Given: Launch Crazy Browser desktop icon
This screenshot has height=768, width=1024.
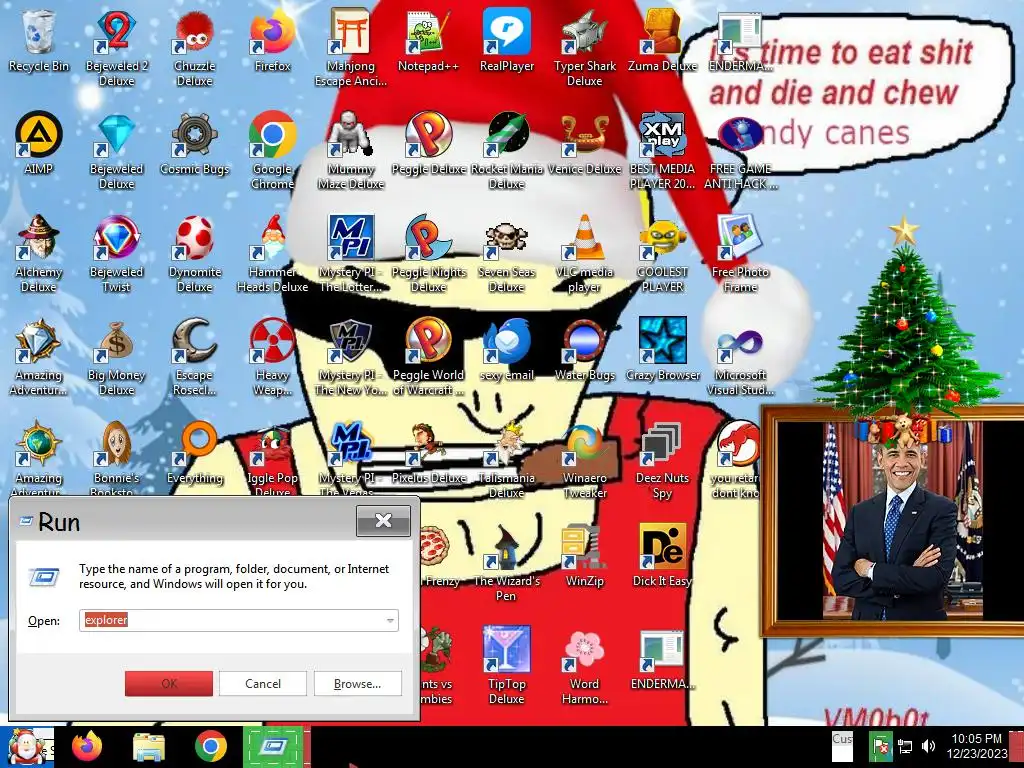Looking at the screenshot, I should tap(662, 349).
